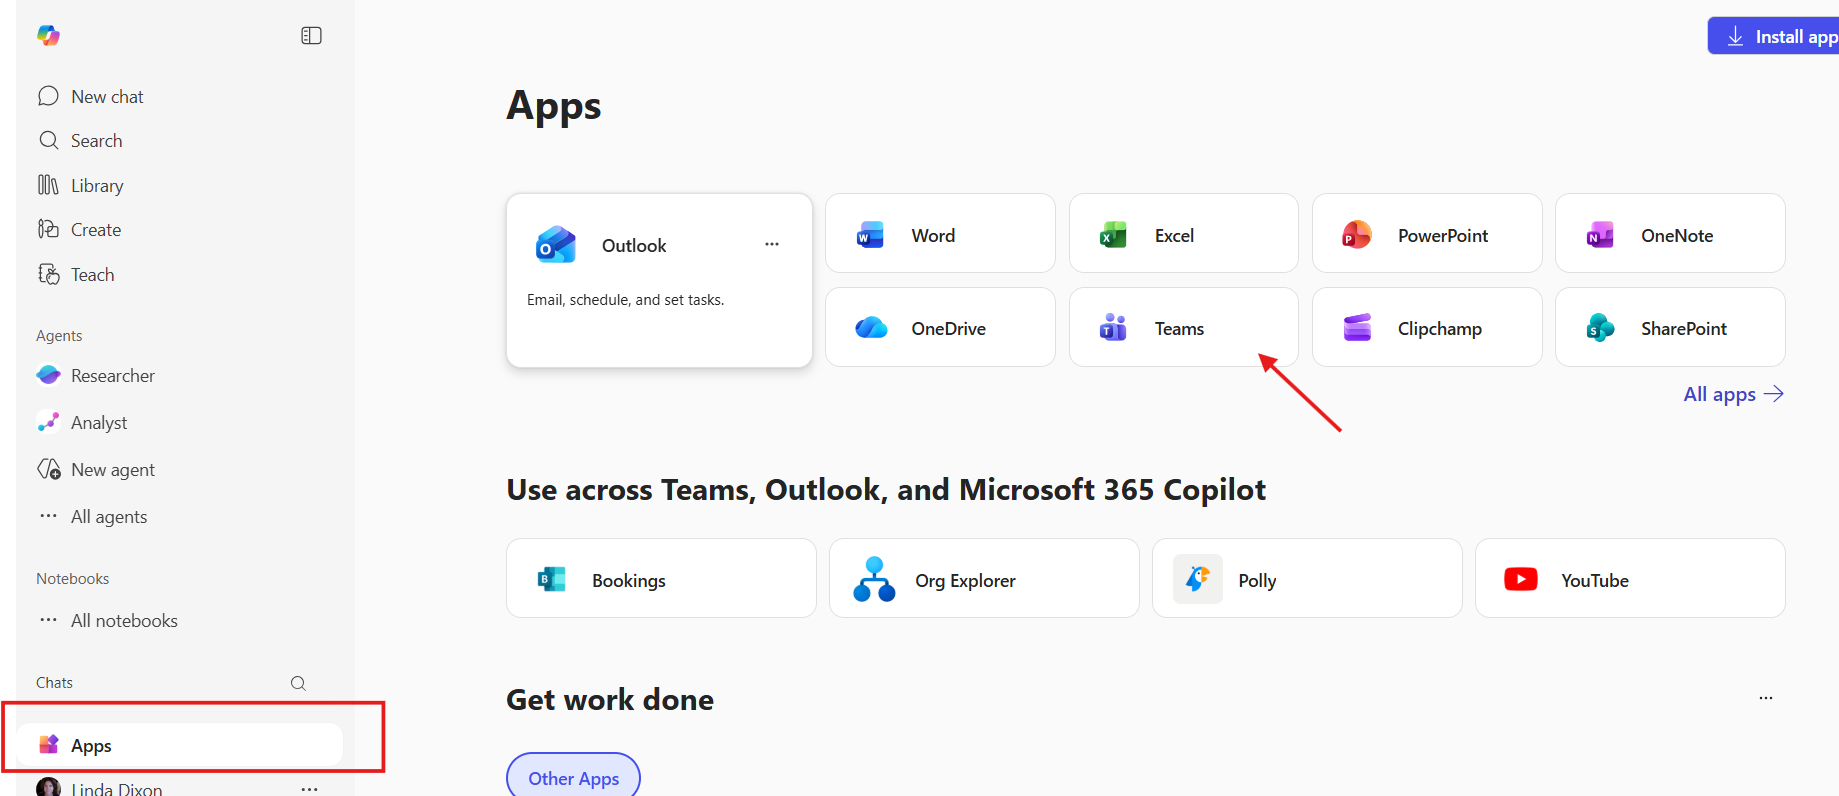
Task: Open Outlook card more options menu
Action: 772,245
